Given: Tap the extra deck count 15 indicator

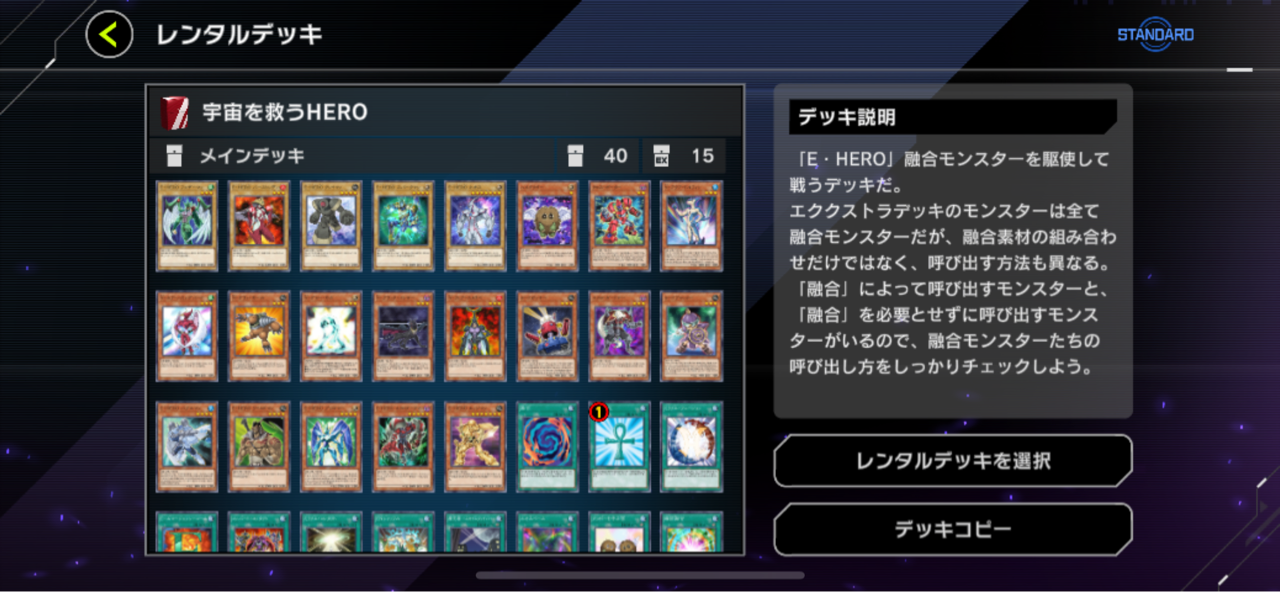Looking at the screenshot, I should tap(685, 156).
